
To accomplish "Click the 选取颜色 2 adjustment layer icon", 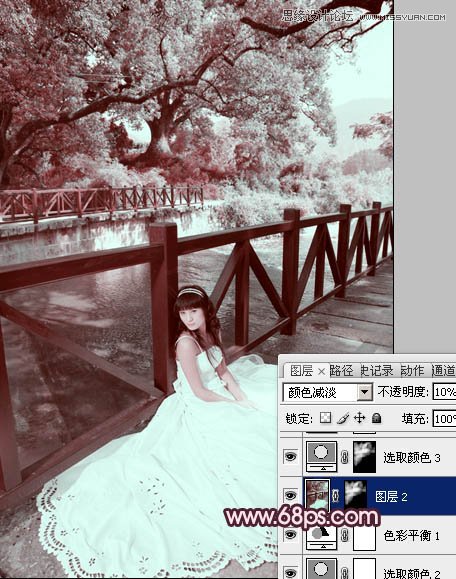I will coord(321,569).
